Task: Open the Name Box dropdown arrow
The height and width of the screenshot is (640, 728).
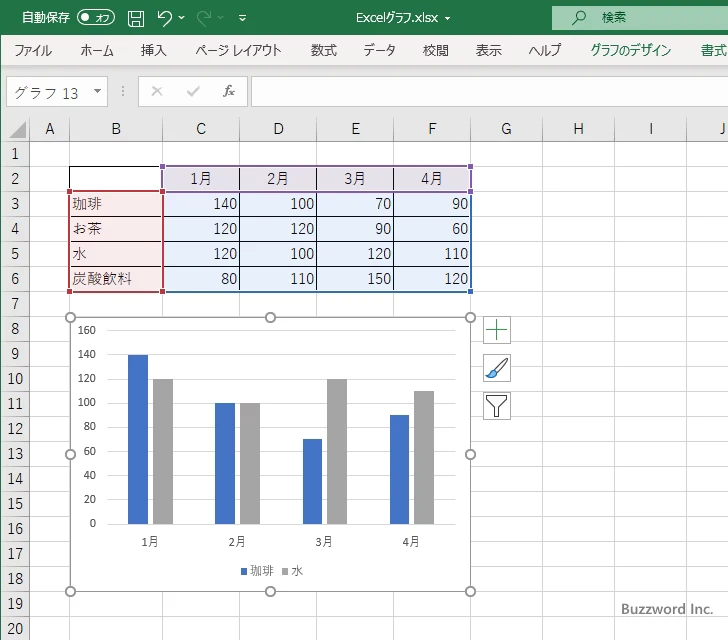Action: (98, 91)
